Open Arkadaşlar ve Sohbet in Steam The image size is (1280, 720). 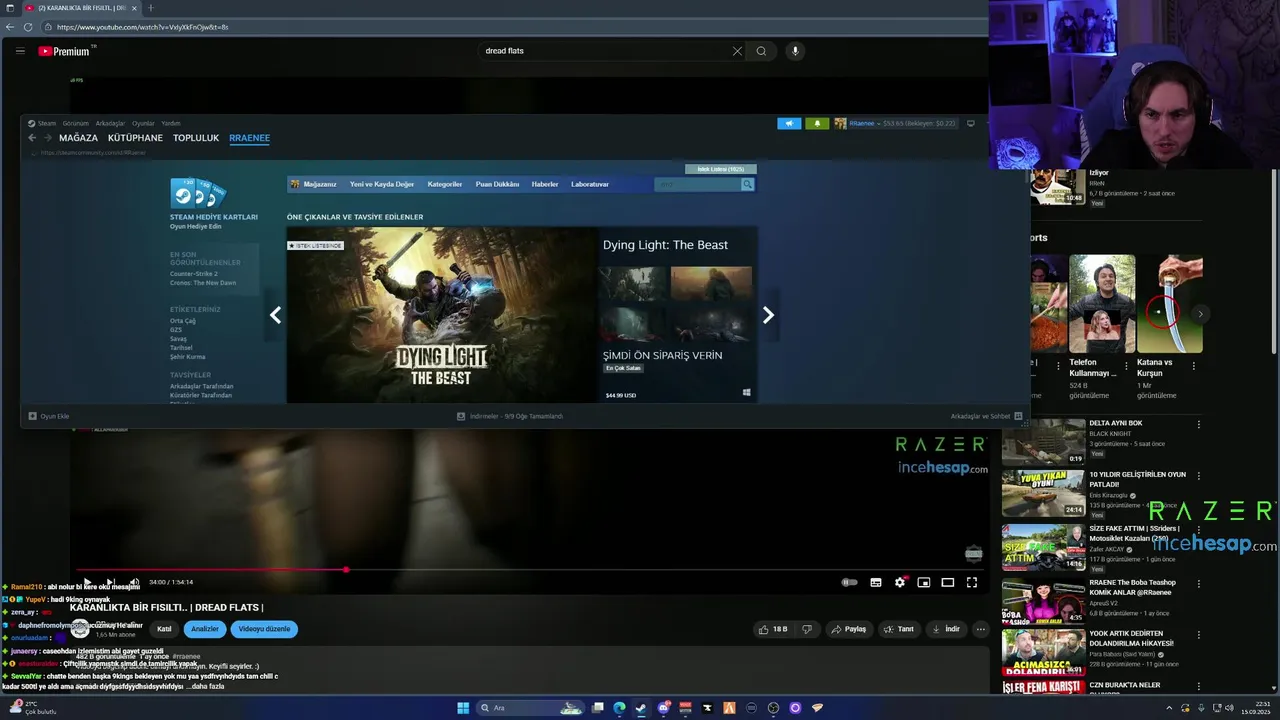(986, 416)
